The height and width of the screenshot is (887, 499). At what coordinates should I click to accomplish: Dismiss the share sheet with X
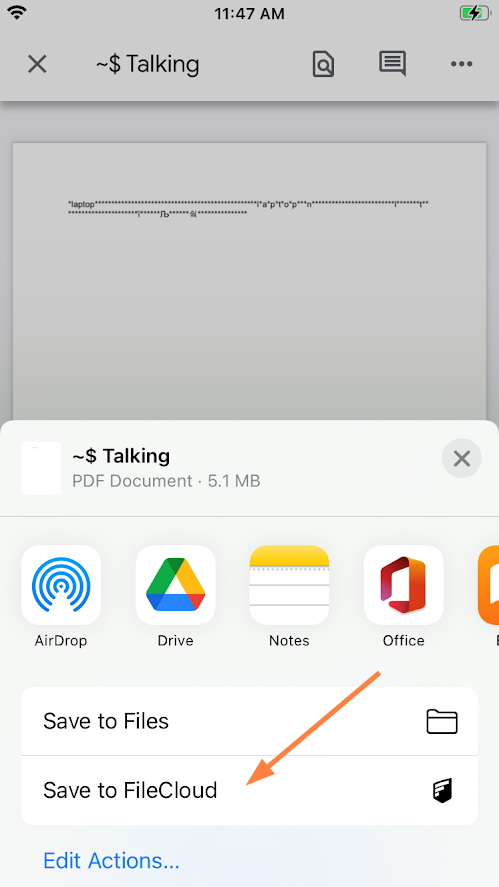[x=462, y=458]
